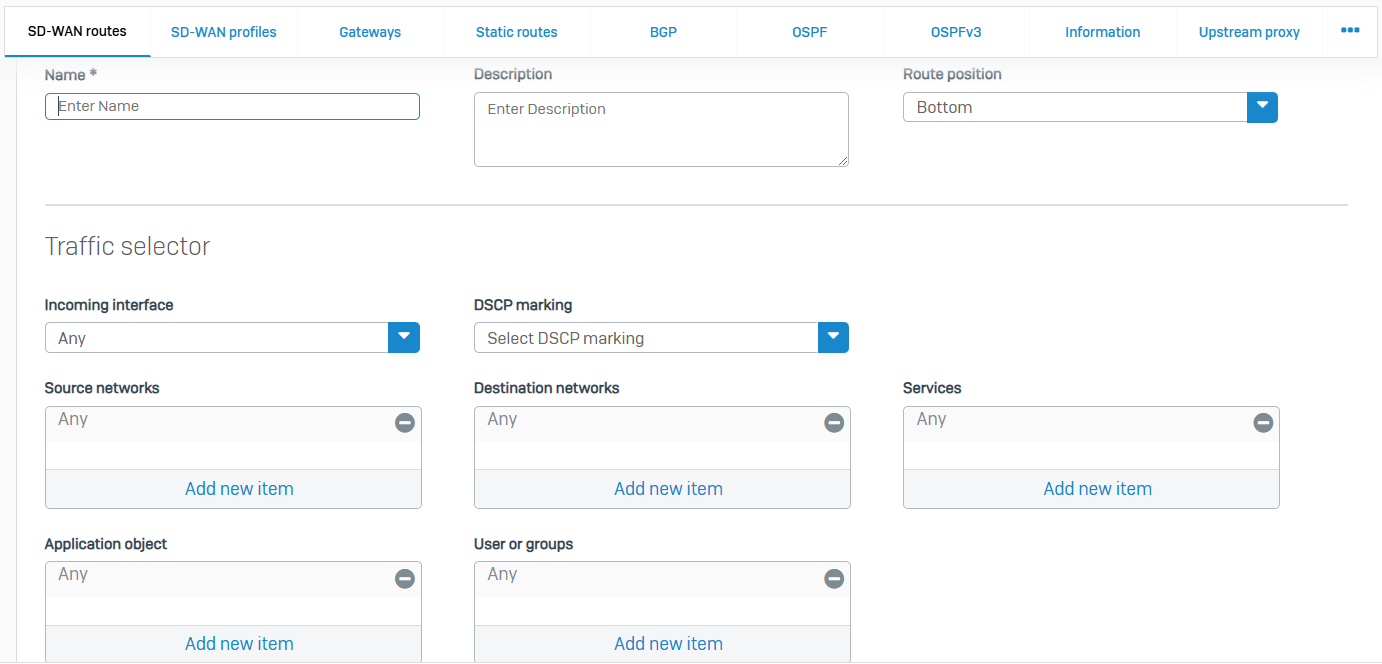Open the Upstream proxy tab
This screenshot has width=1382, height=664.
(x=1249, y=32)
